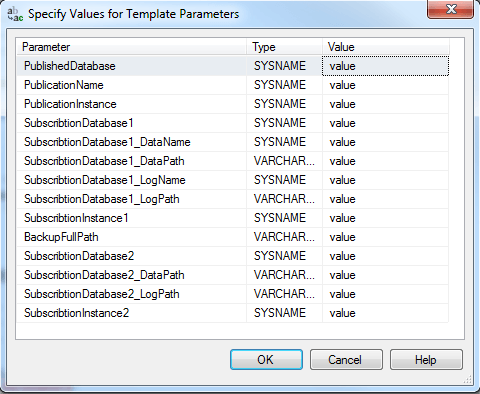Edit the value for SubscribtionDatabase1
Screen dimensions: 480x394
(x=385, y=123)
